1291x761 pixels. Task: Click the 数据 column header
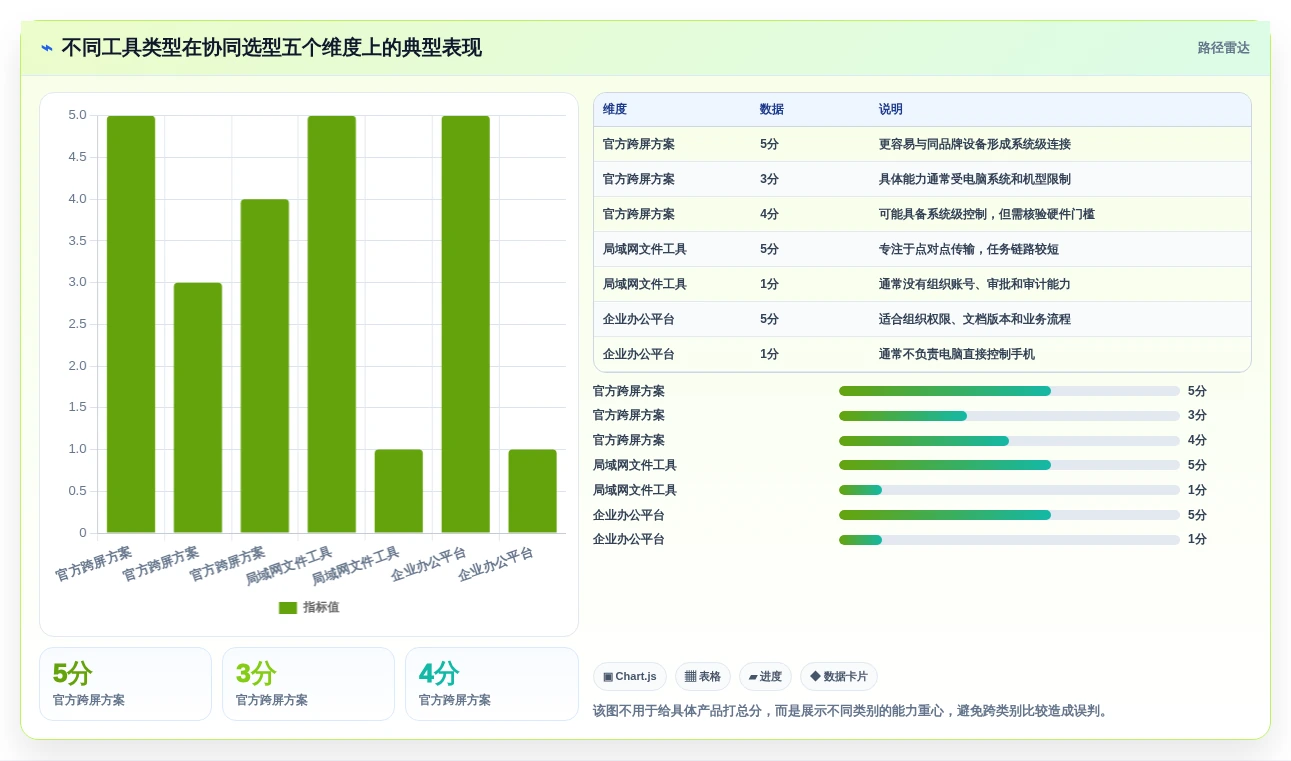coord(772,110)
